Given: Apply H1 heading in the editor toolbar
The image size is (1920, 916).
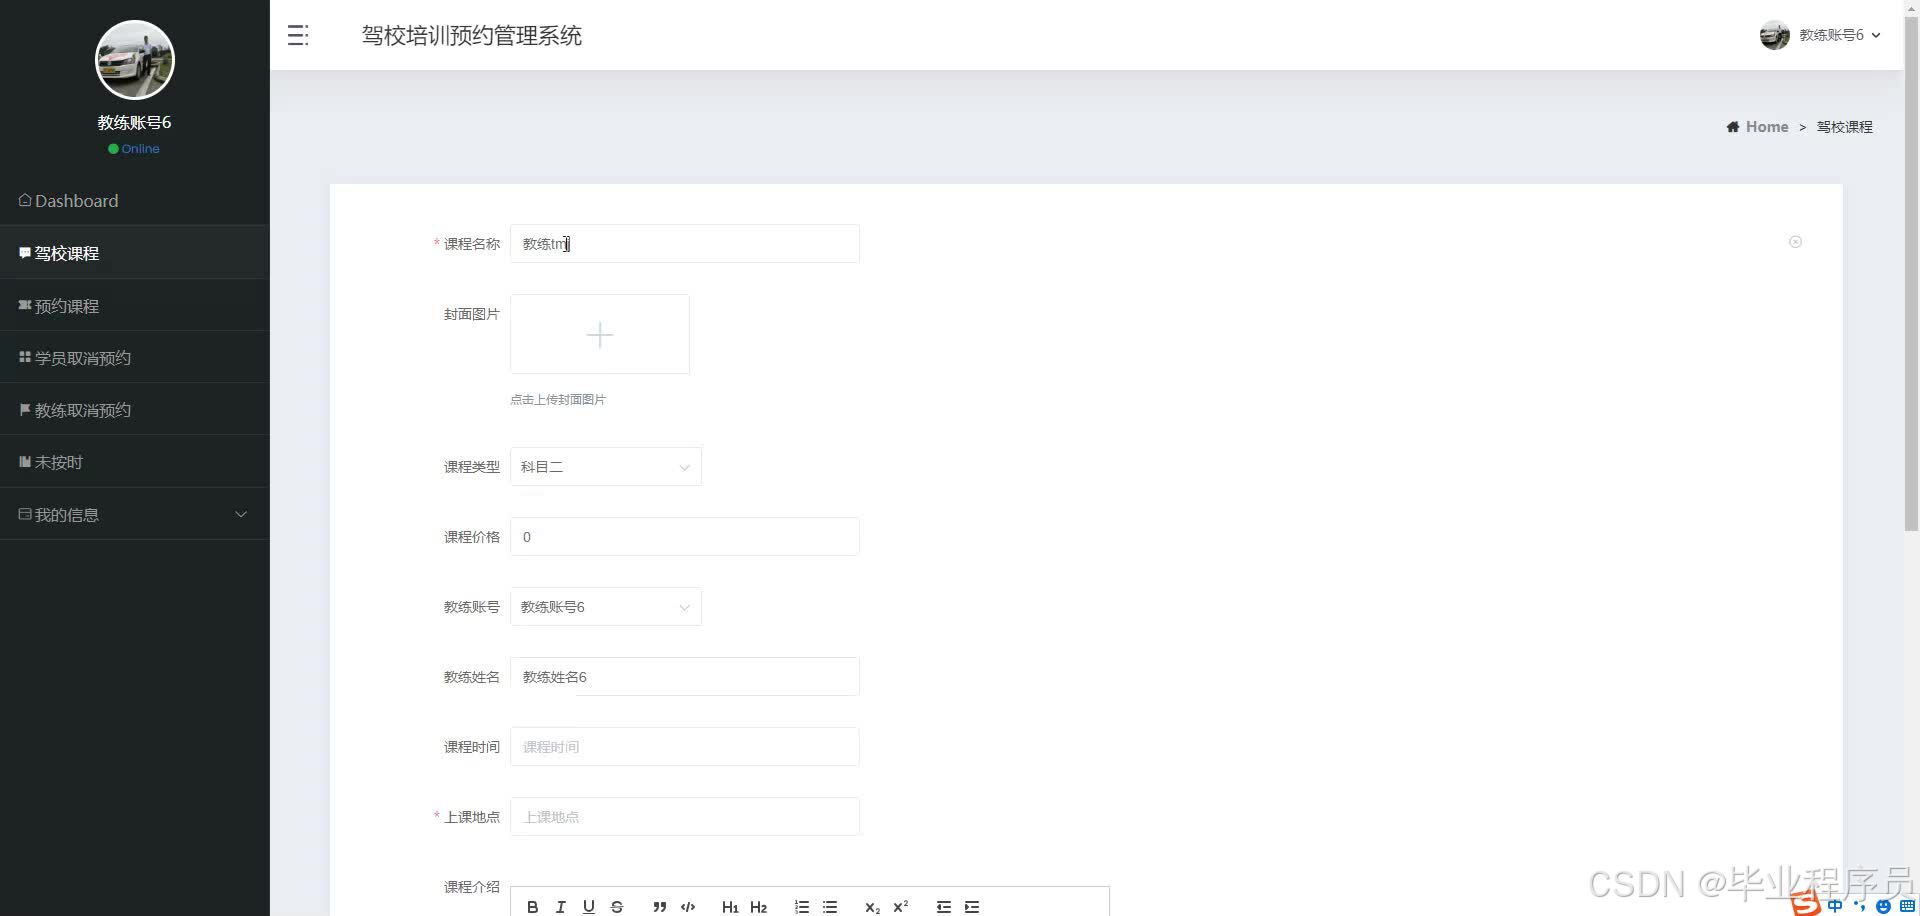Looking at the screenshot, I should coord(730,906).
